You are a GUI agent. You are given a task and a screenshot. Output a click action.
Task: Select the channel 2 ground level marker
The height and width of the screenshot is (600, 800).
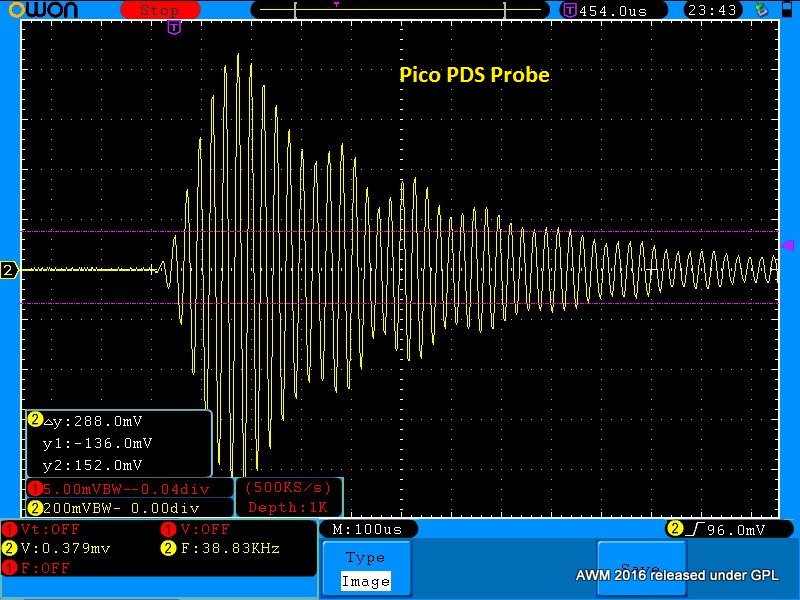pos(9,270)
